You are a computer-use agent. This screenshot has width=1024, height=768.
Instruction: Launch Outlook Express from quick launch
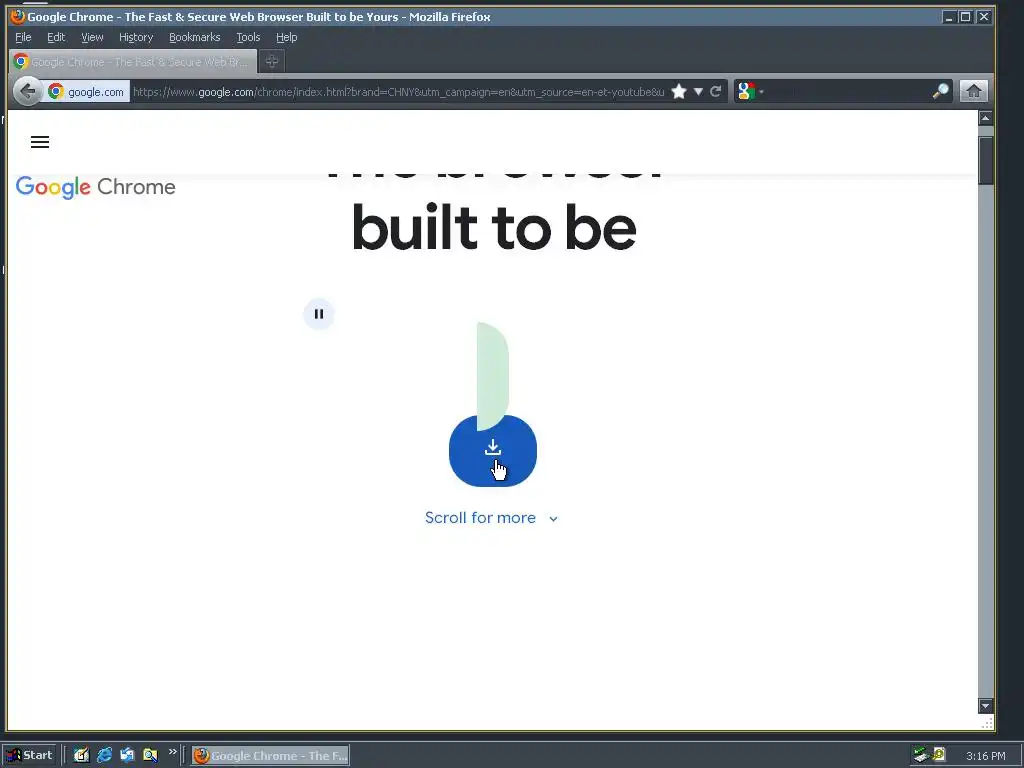click(x=127, y=755)
